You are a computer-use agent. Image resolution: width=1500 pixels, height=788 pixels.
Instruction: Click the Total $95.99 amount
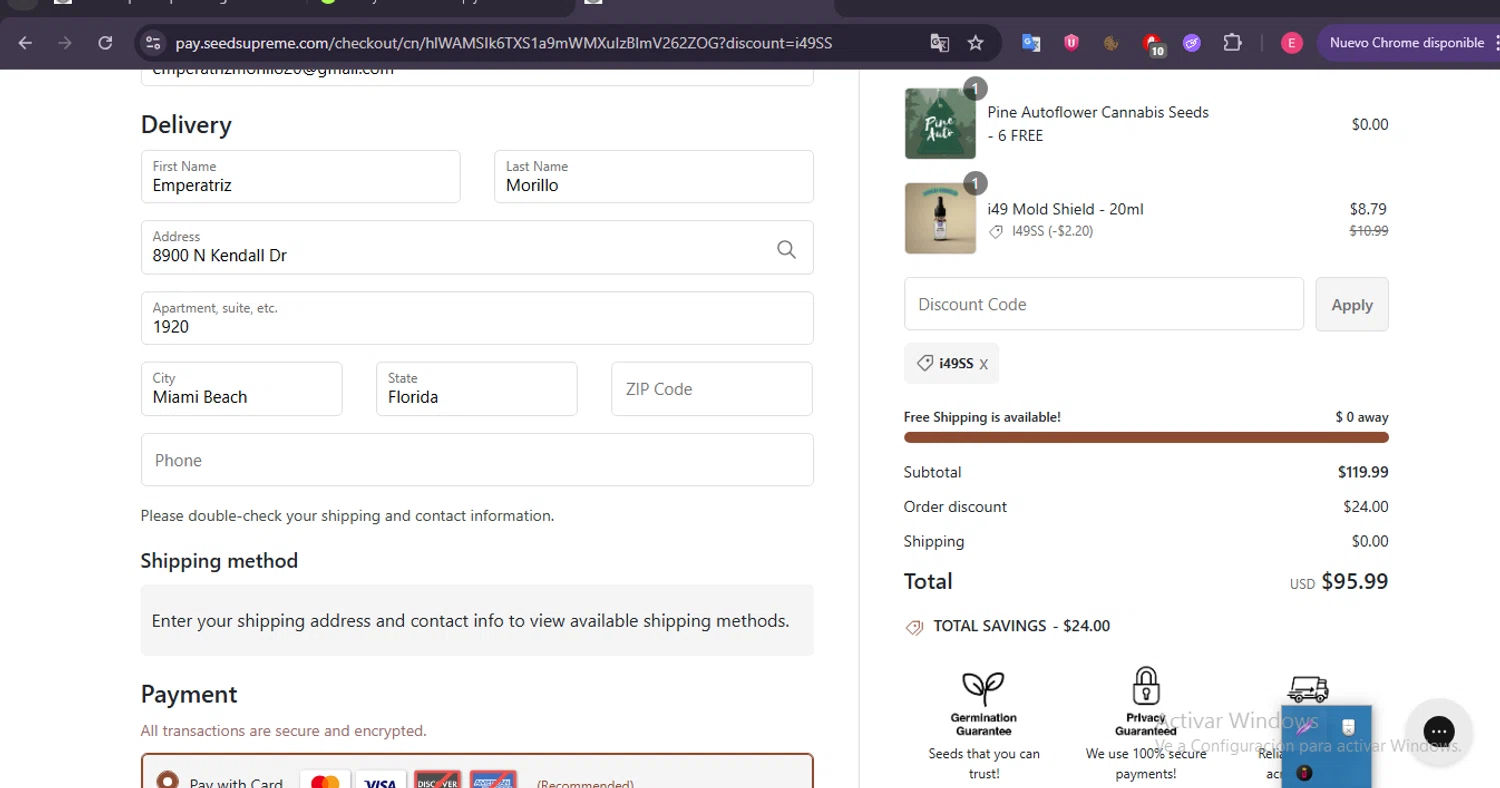pyautogui.click(x=1354, y=581)
